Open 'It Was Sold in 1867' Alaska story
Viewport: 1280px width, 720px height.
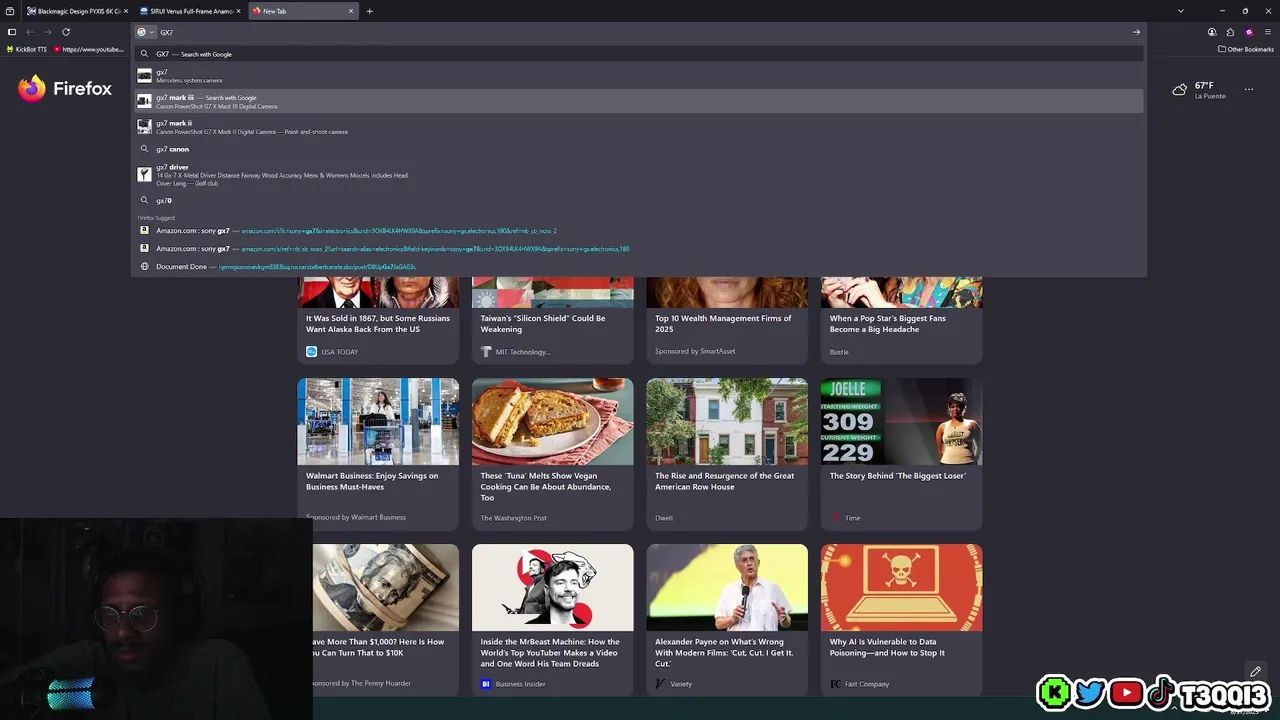tap(378, 324)
